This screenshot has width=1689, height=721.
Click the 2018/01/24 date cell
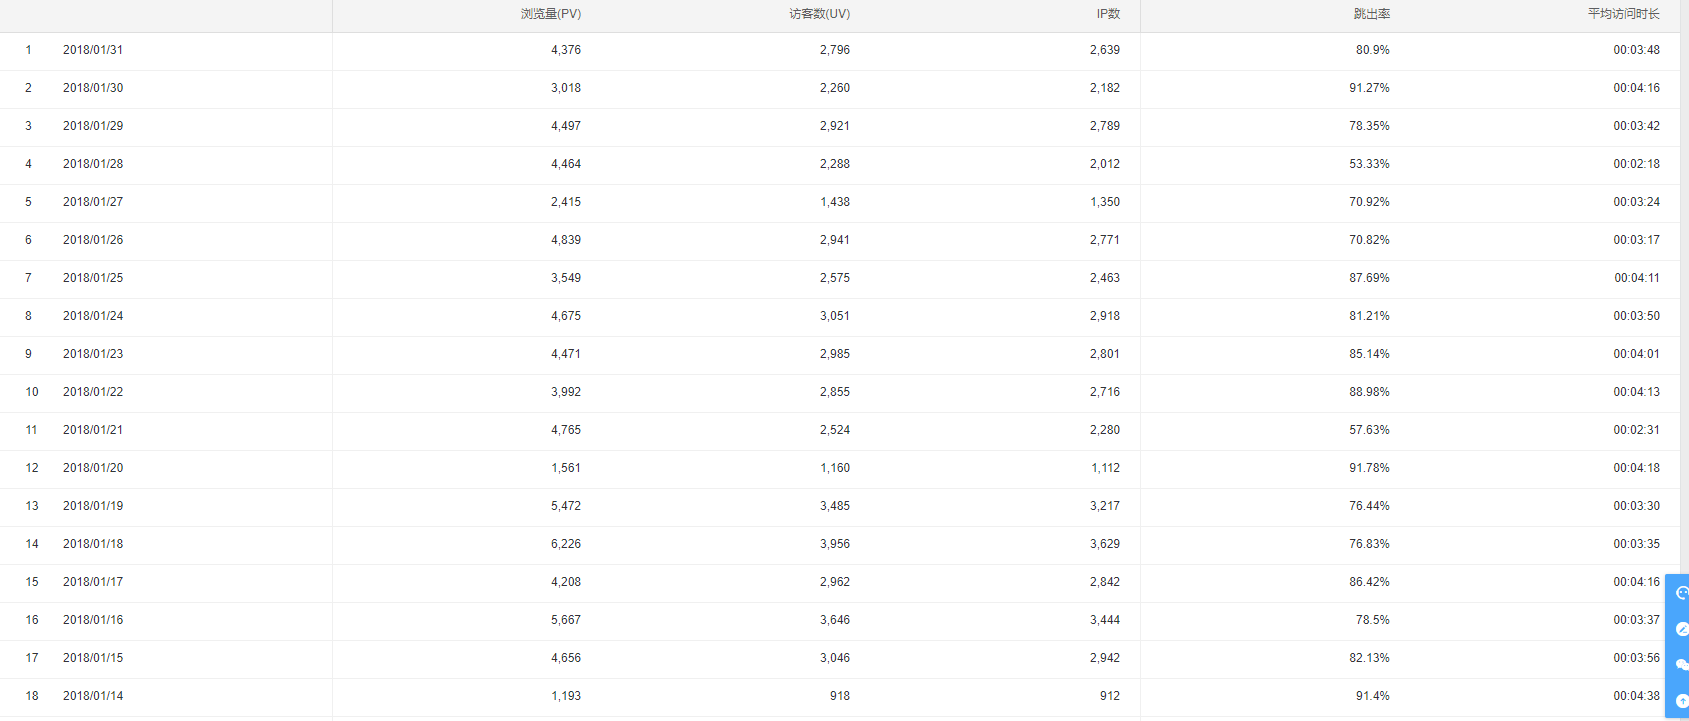pyautogui.click(x=93, y=316)
